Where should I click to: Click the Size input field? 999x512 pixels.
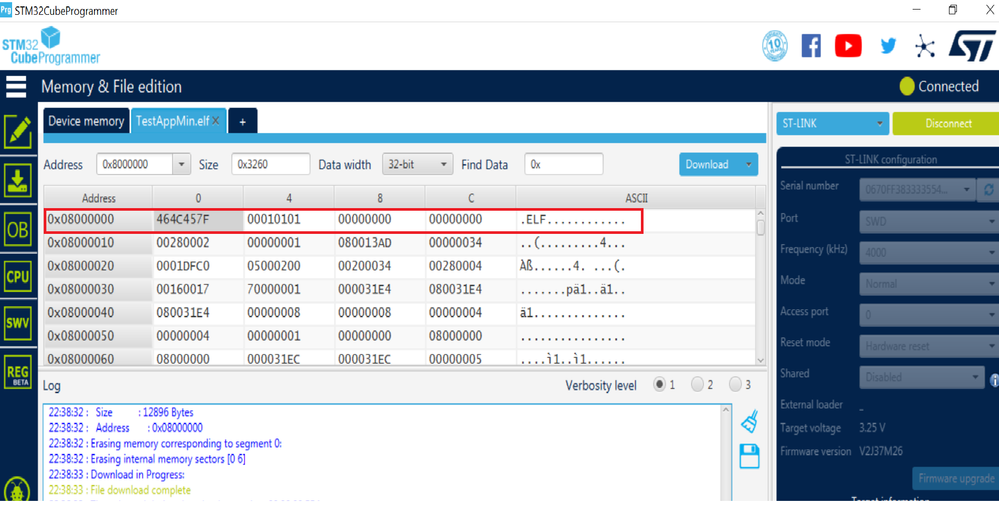pos(271,164)
